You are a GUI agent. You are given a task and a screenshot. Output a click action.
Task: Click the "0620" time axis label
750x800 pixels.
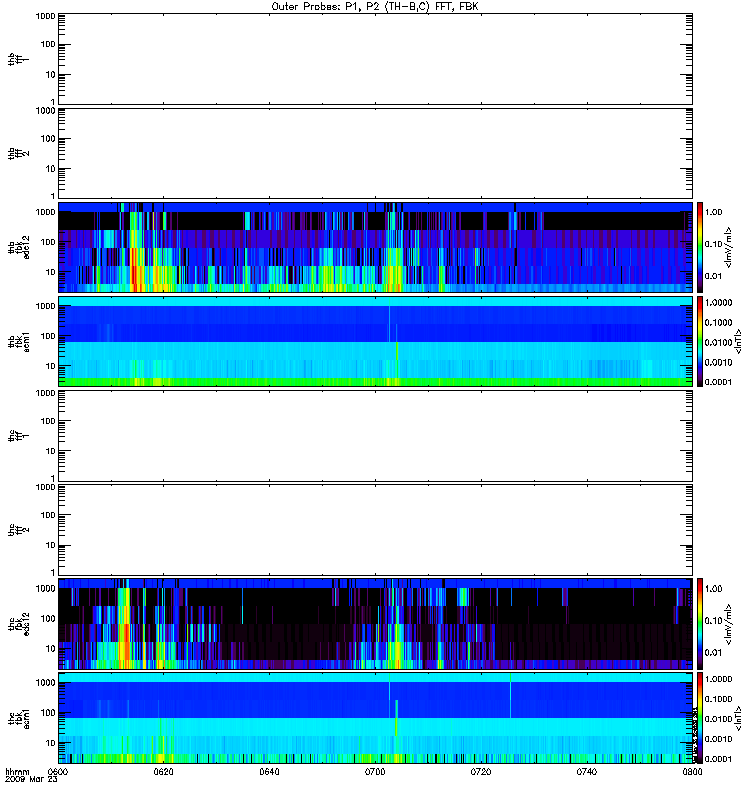pos(163,772)
